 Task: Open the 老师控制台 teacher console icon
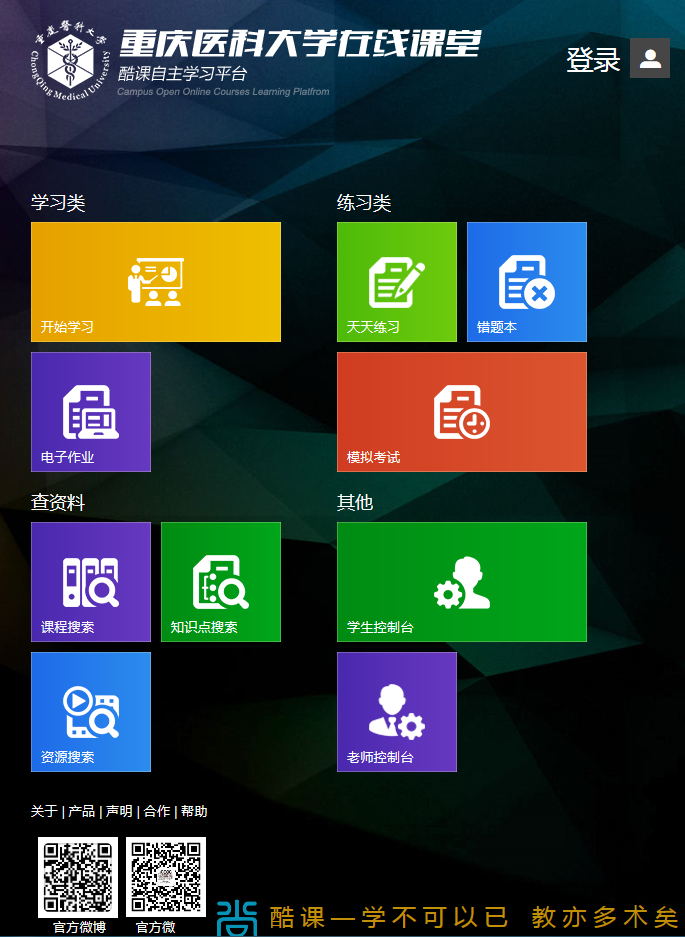point(397,712)
